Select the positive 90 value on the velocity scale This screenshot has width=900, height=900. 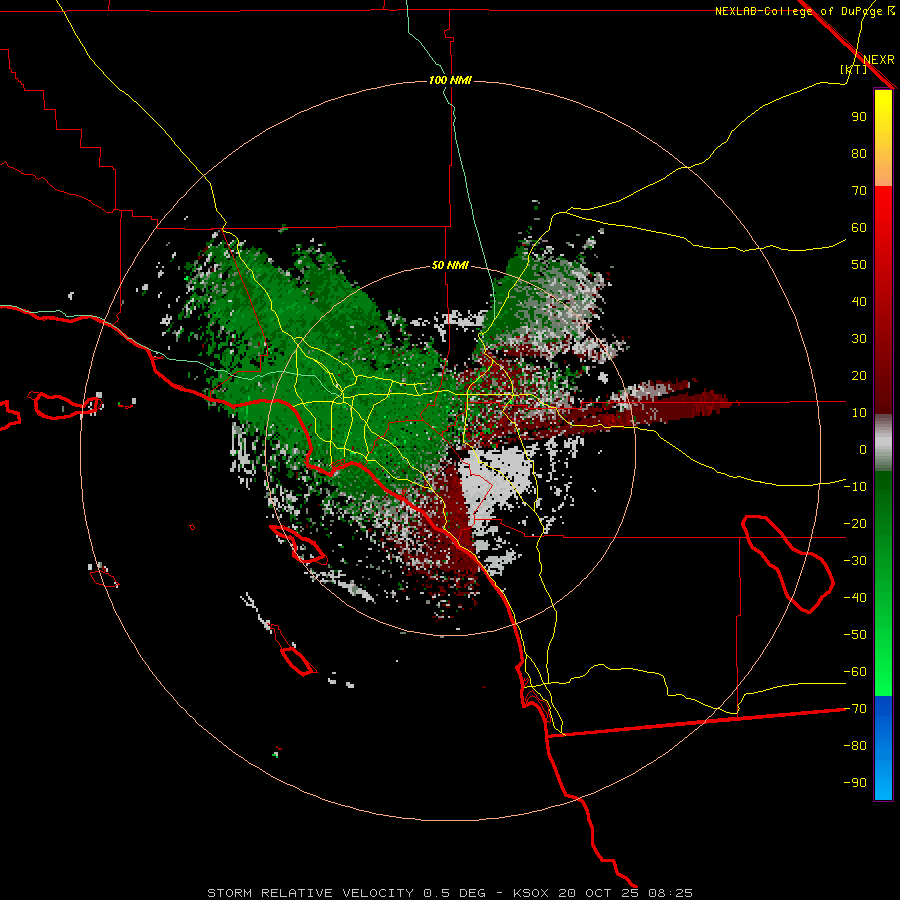tap(859, 117)
